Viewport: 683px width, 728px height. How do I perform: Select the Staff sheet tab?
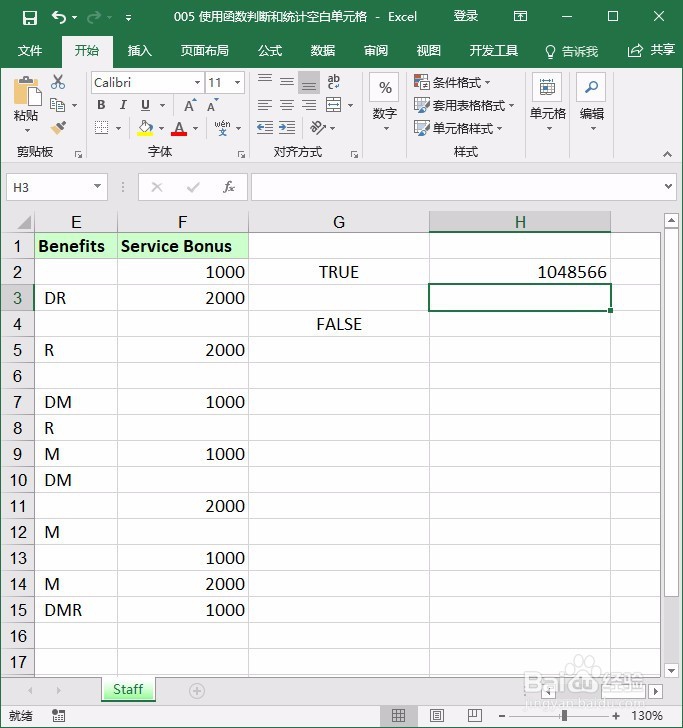tap(128, 689)
